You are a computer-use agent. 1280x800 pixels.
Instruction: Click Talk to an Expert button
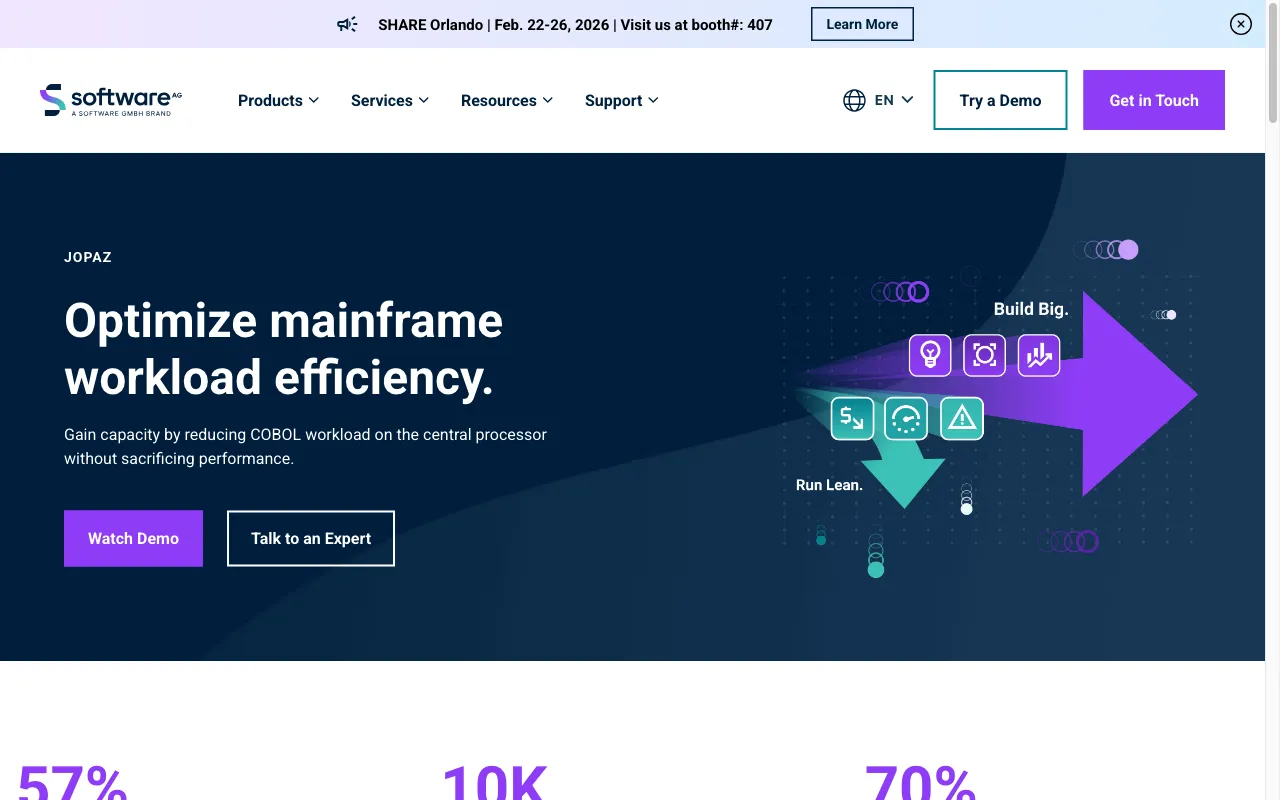pyautogui.click(x=311, y=538)
